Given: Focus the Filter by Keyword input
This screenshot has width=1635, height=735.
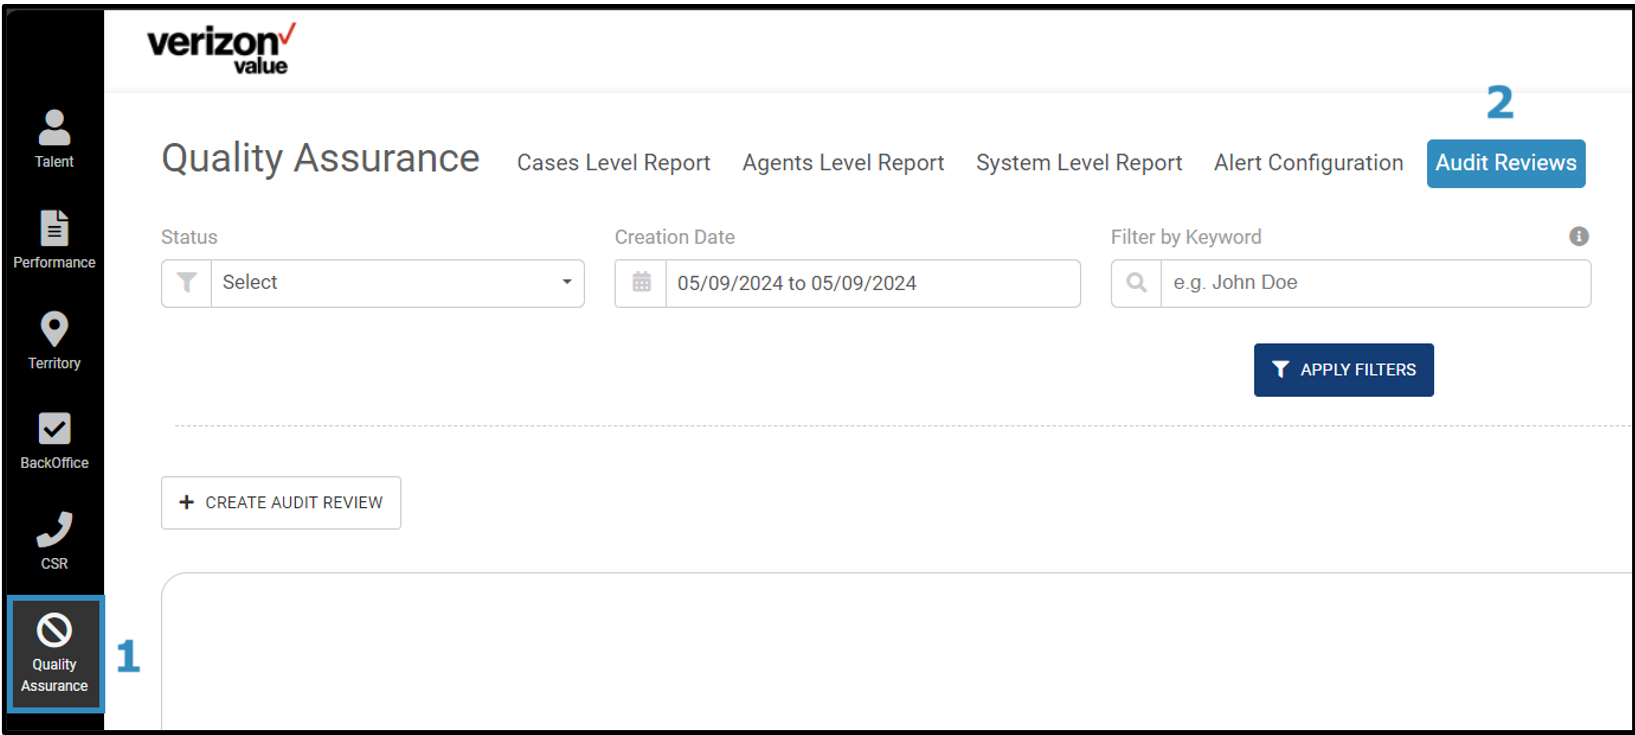Looking at the screenshot, I should (1375, 283).
